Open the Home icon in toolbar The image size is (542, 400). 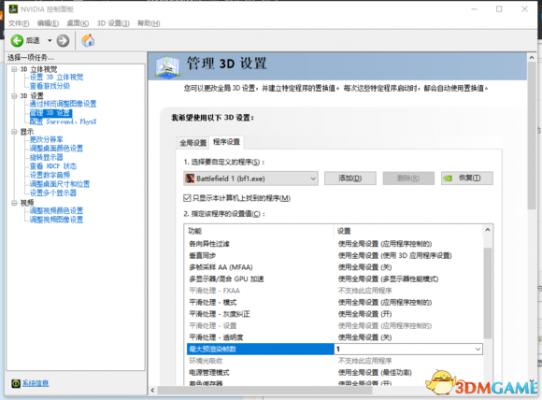tap(88, 40)
